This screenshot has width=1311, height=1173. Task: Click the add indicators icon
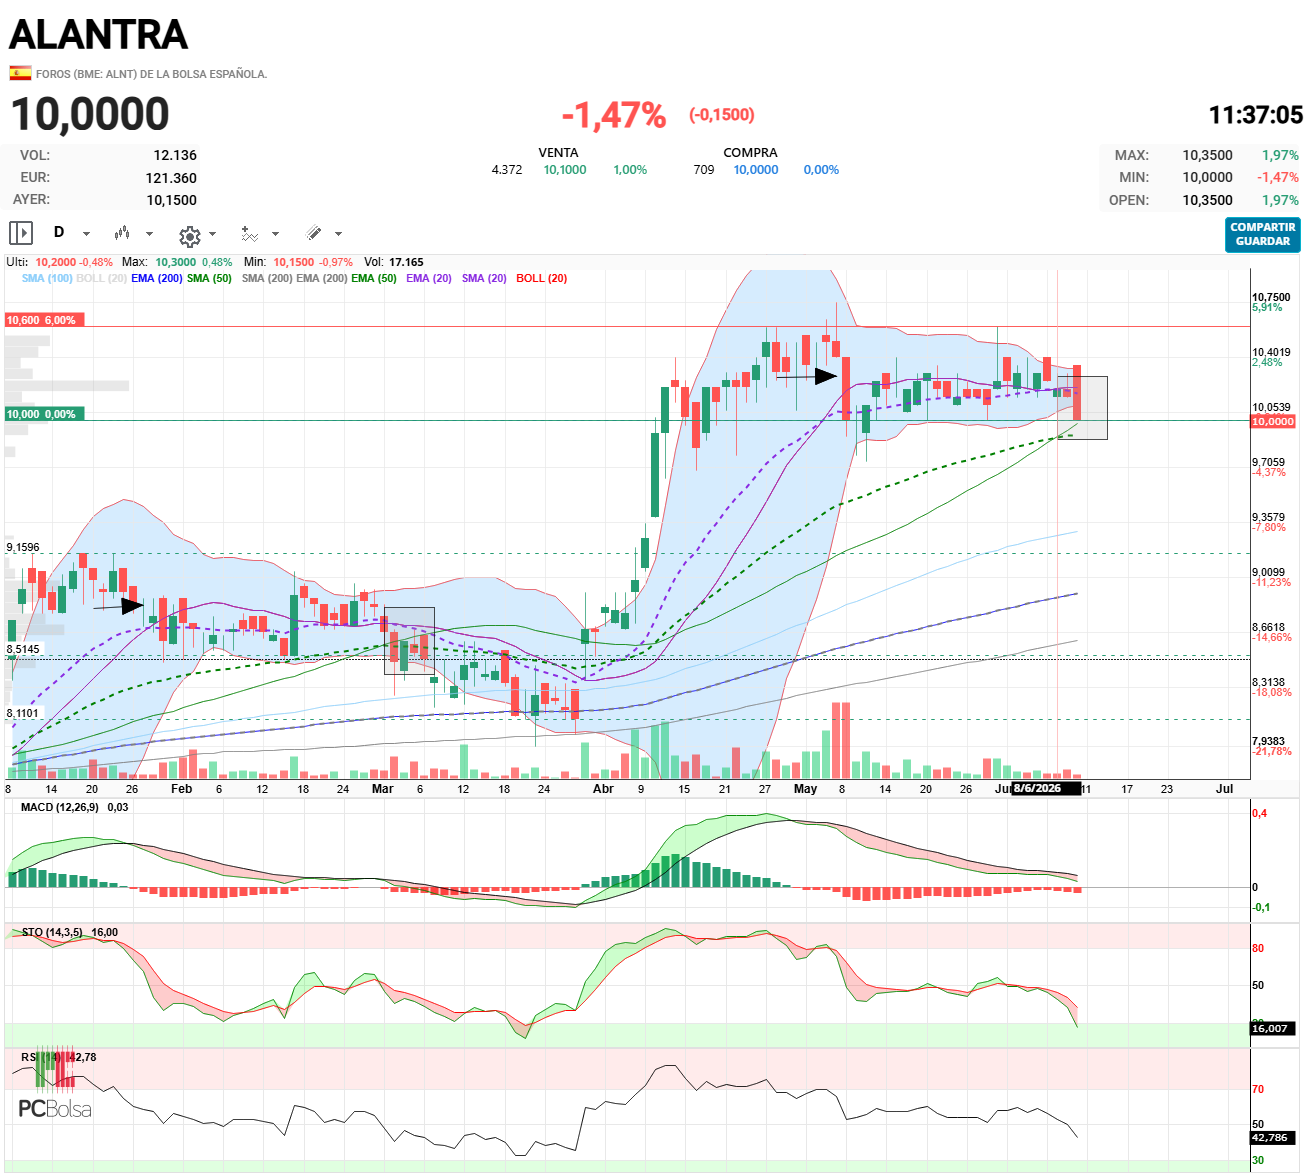pos(250,234)
